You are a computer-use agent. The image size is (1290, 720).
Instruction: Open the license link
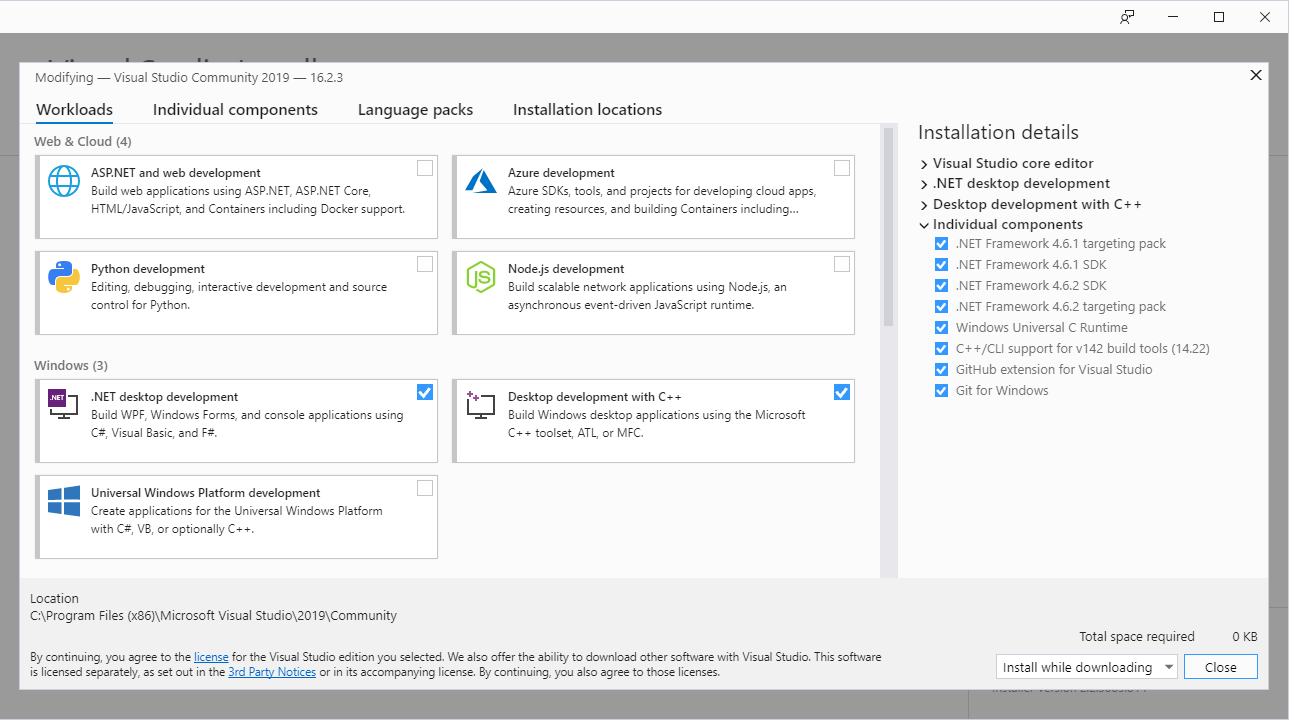(x=211, y=657)
